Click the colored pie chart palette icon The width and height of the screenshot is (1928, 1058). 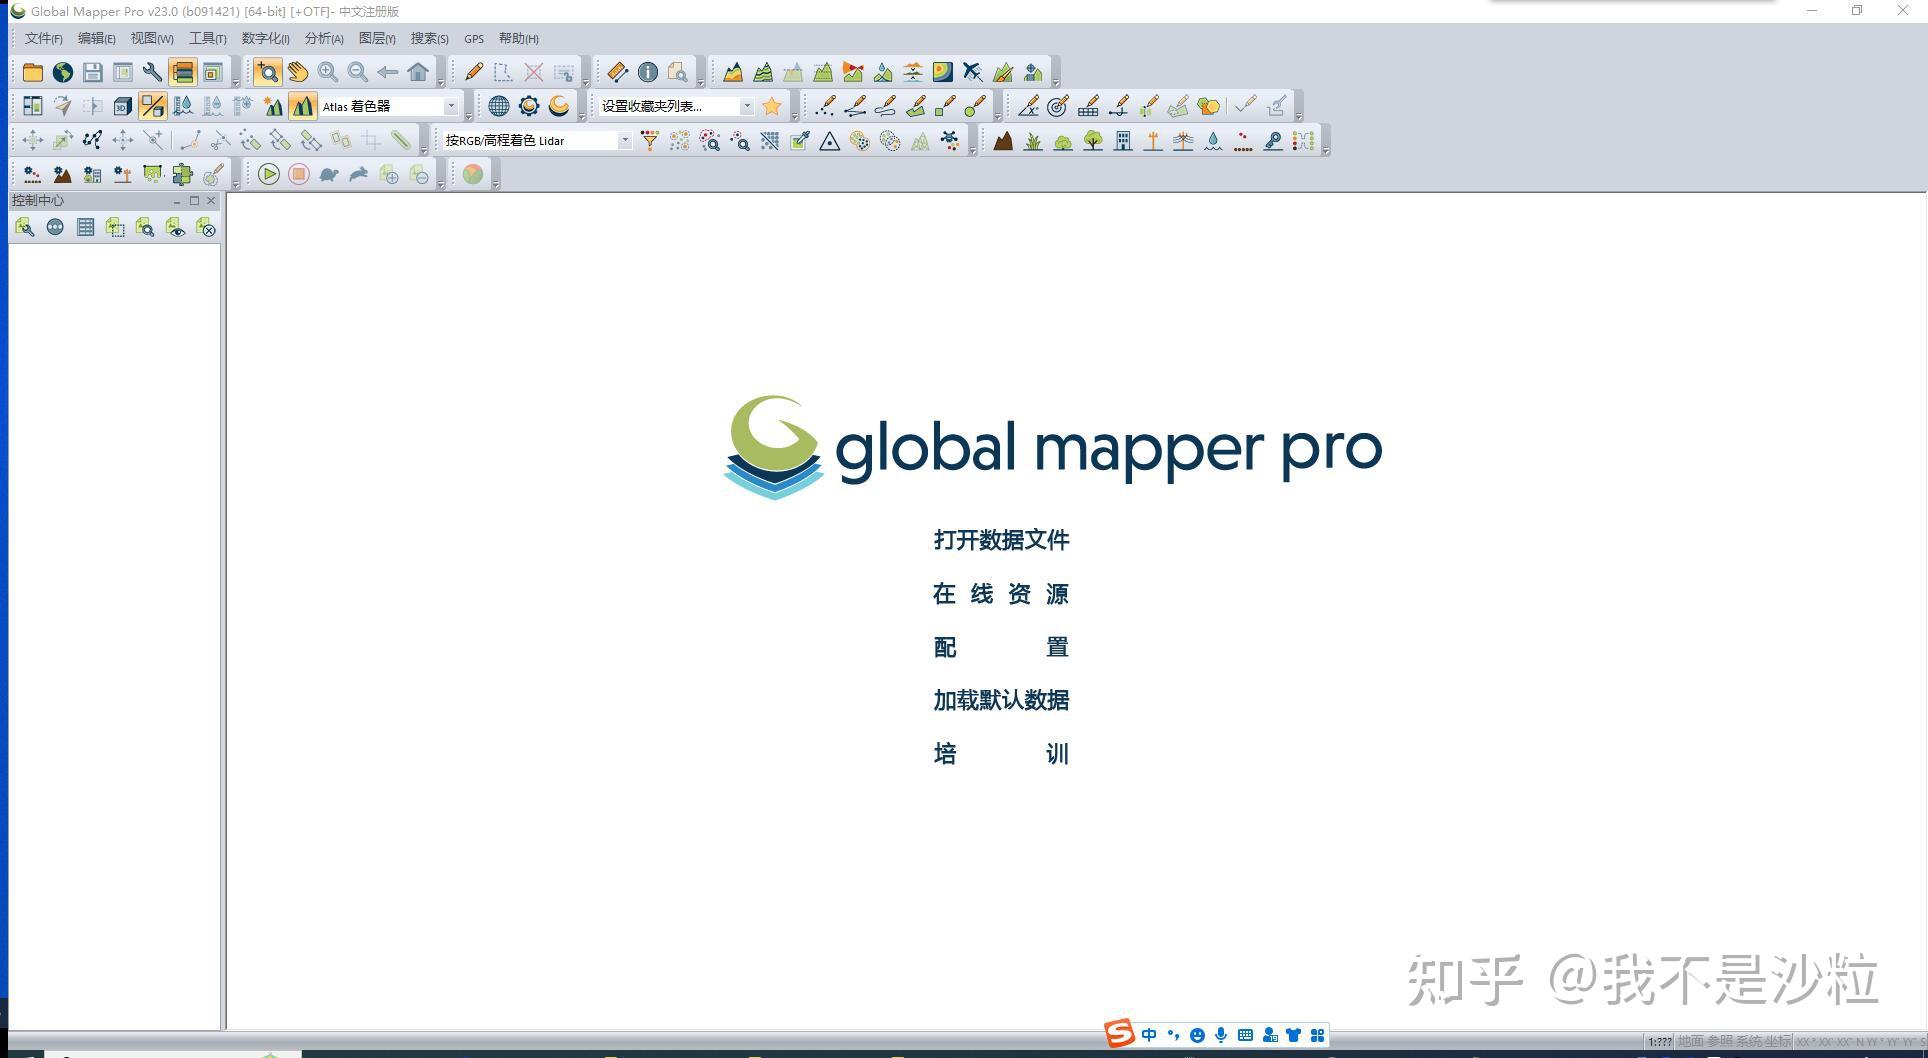[x=472, y=174]
